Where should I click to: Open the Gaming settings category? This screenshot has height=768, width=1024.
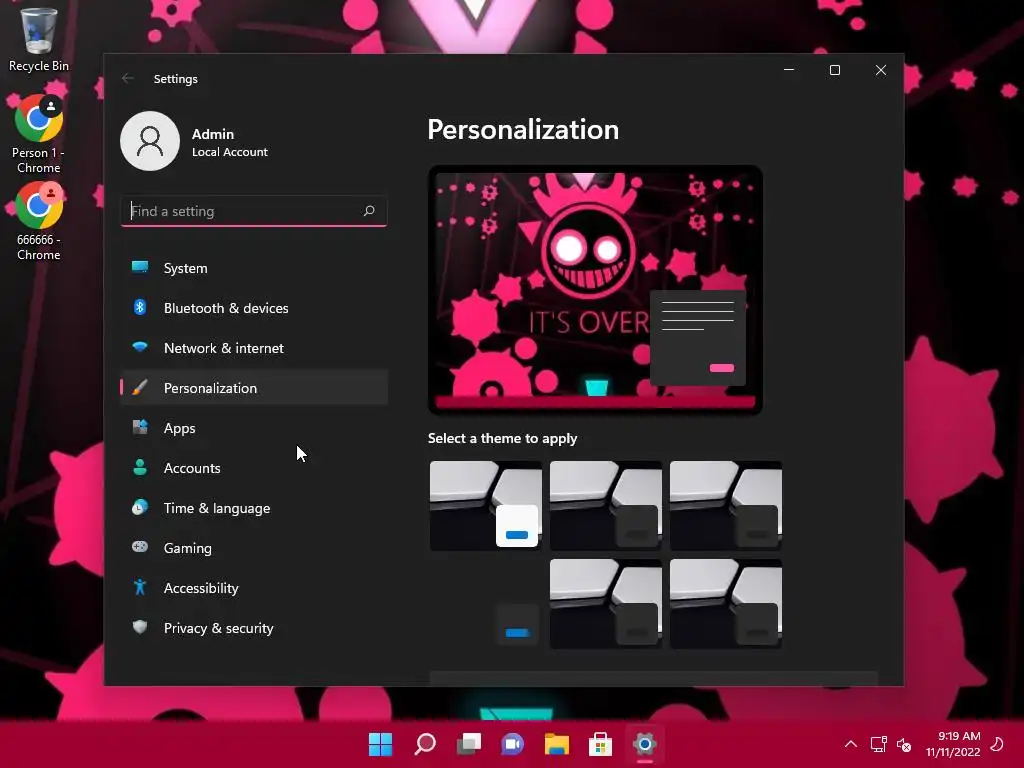(x=254, y=548)
